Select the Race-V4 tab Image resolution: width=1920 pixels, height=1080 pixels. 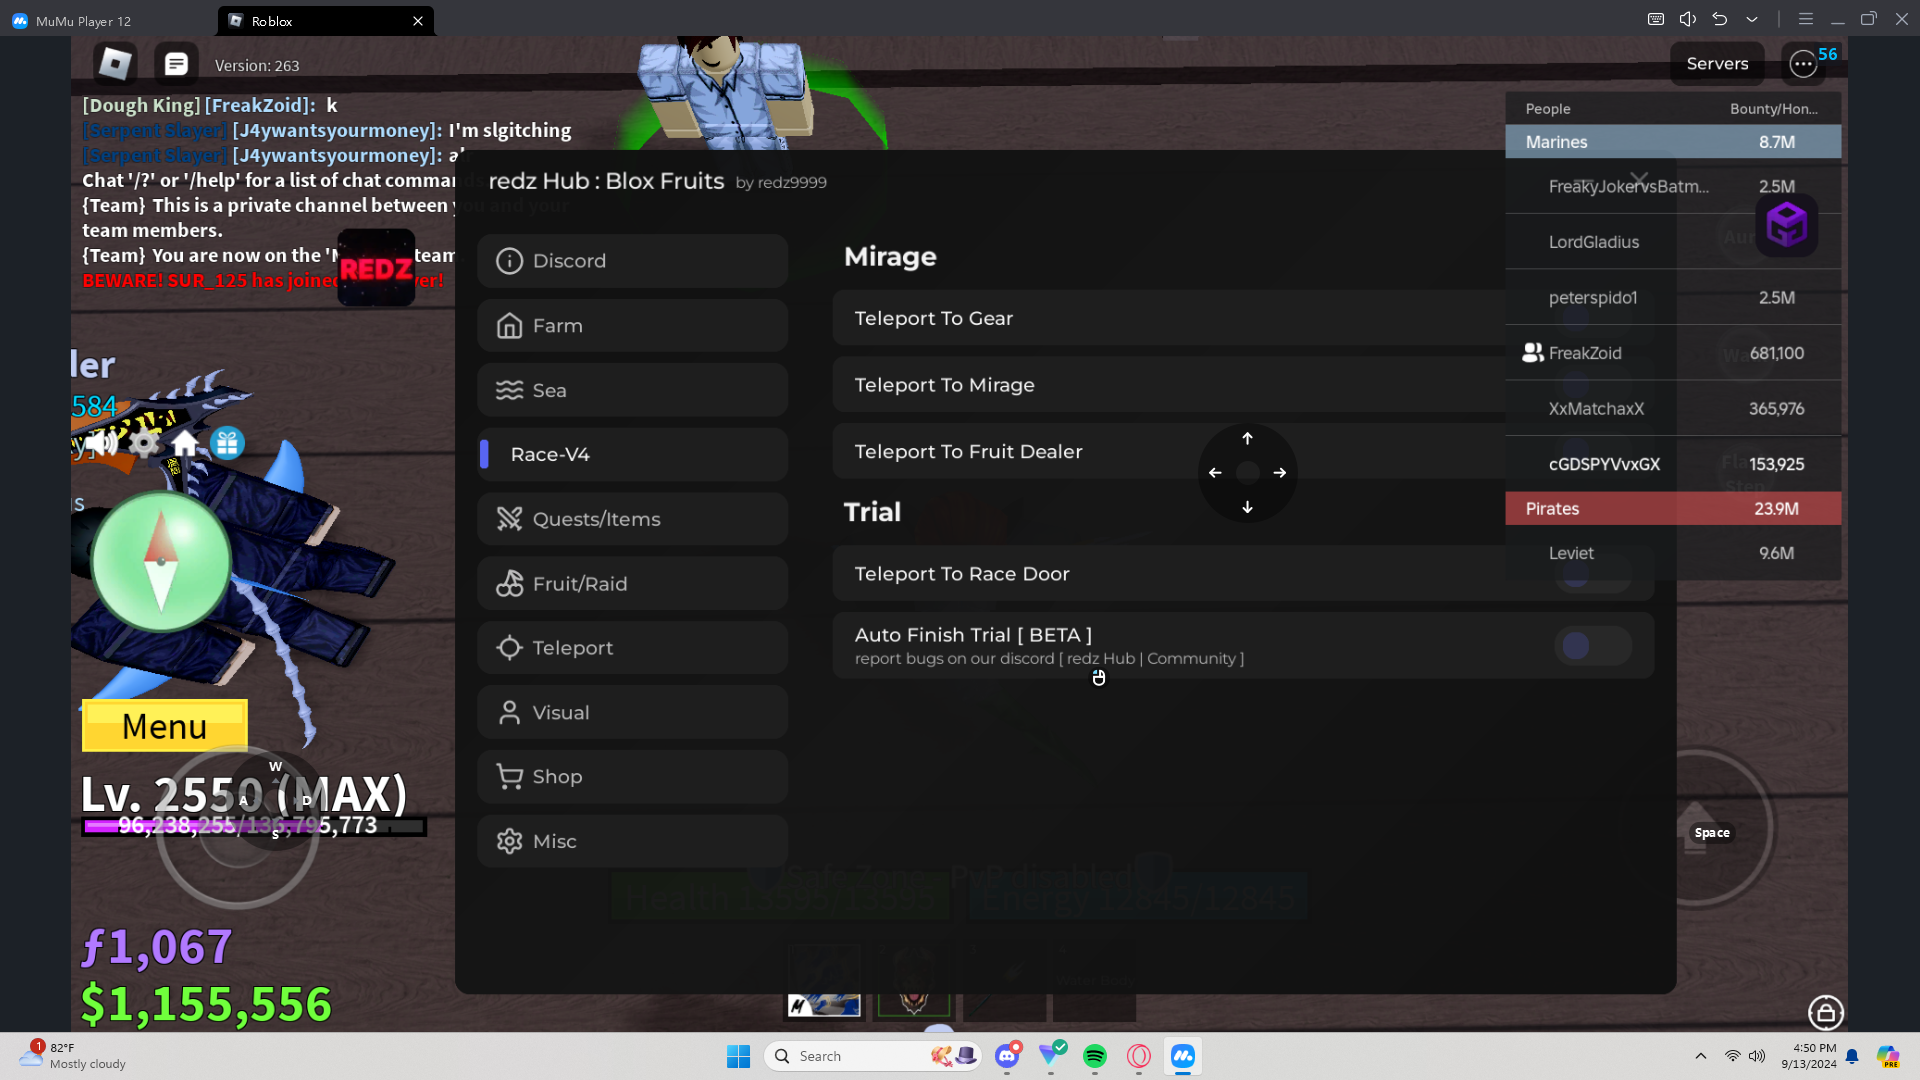(633, 454)
